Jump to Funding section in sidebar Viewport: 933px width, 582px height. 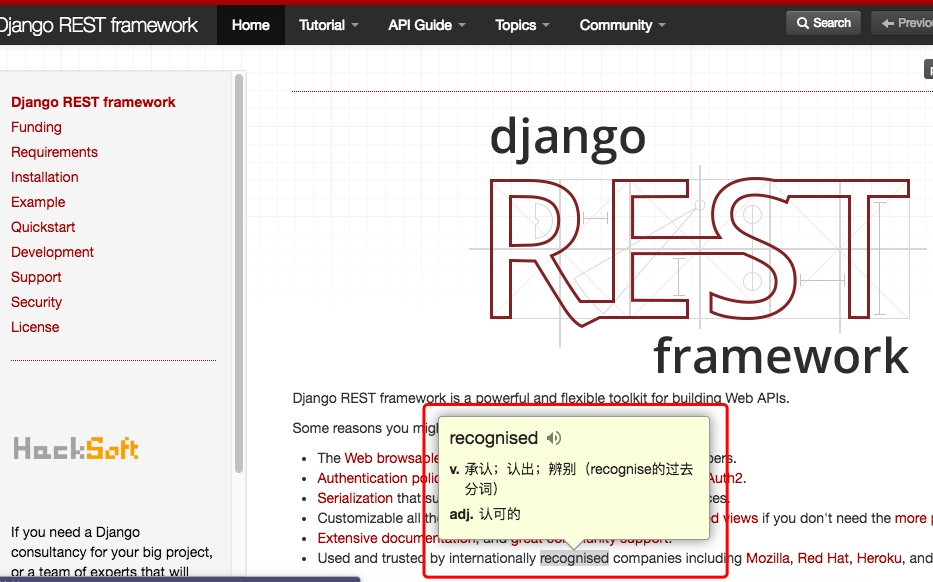(36, 127)
